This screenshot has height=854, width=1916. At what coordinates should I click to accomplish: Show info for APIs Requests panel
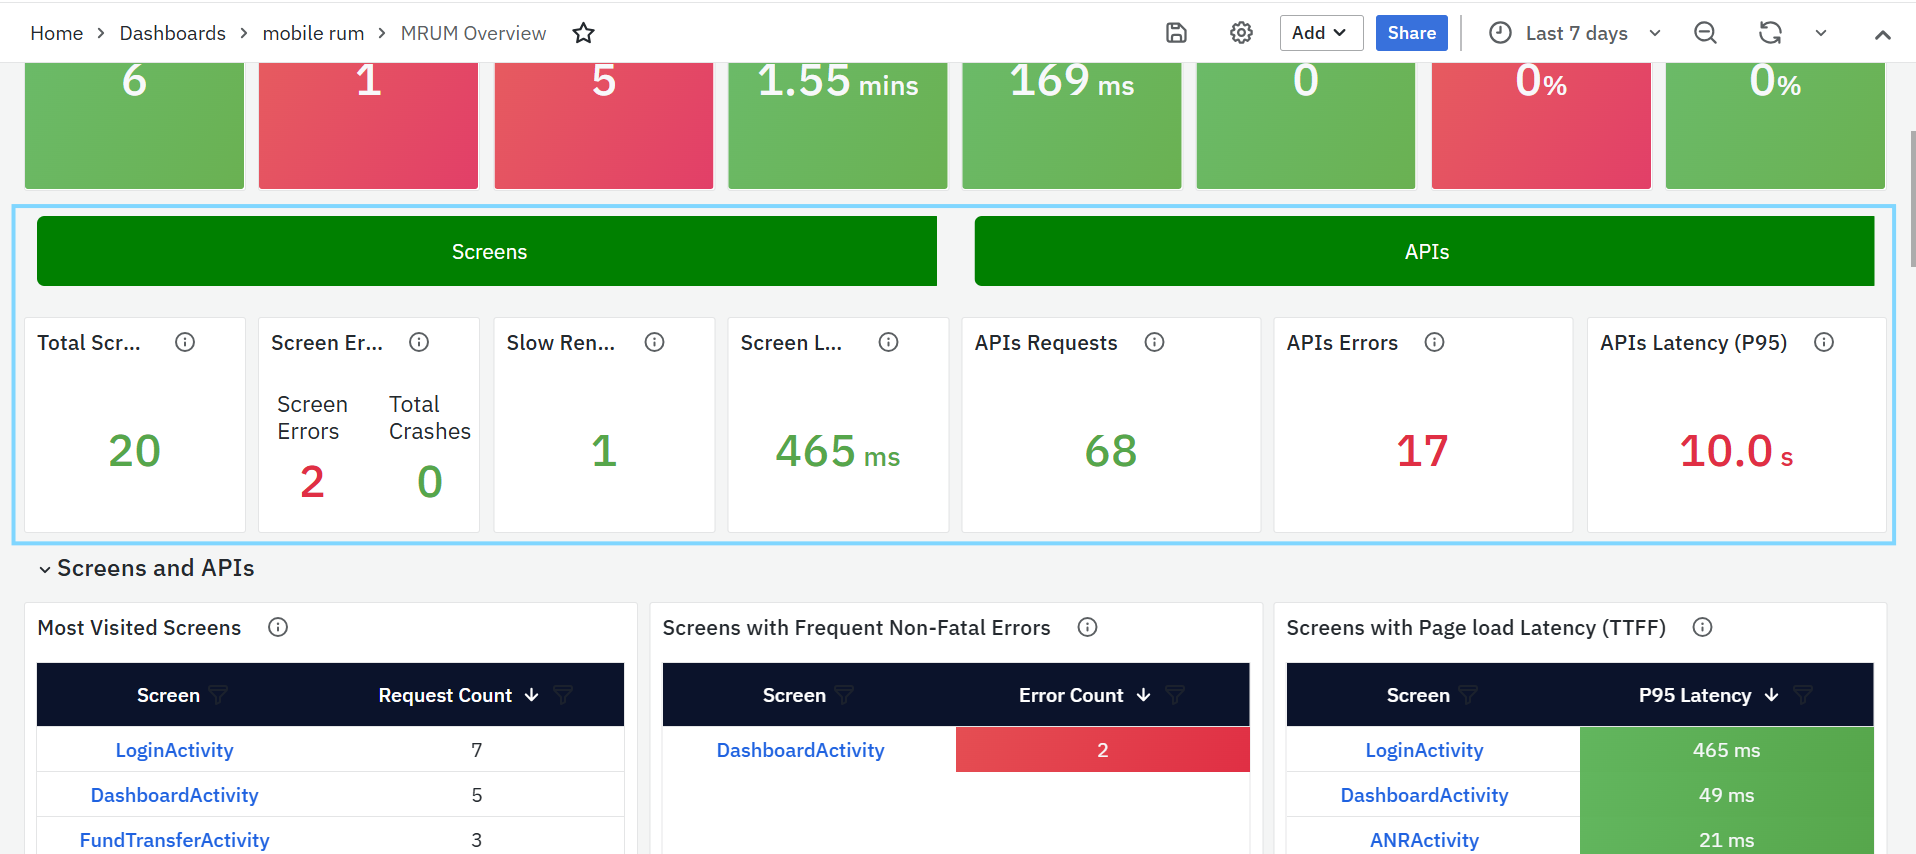tap(1154, 342)
